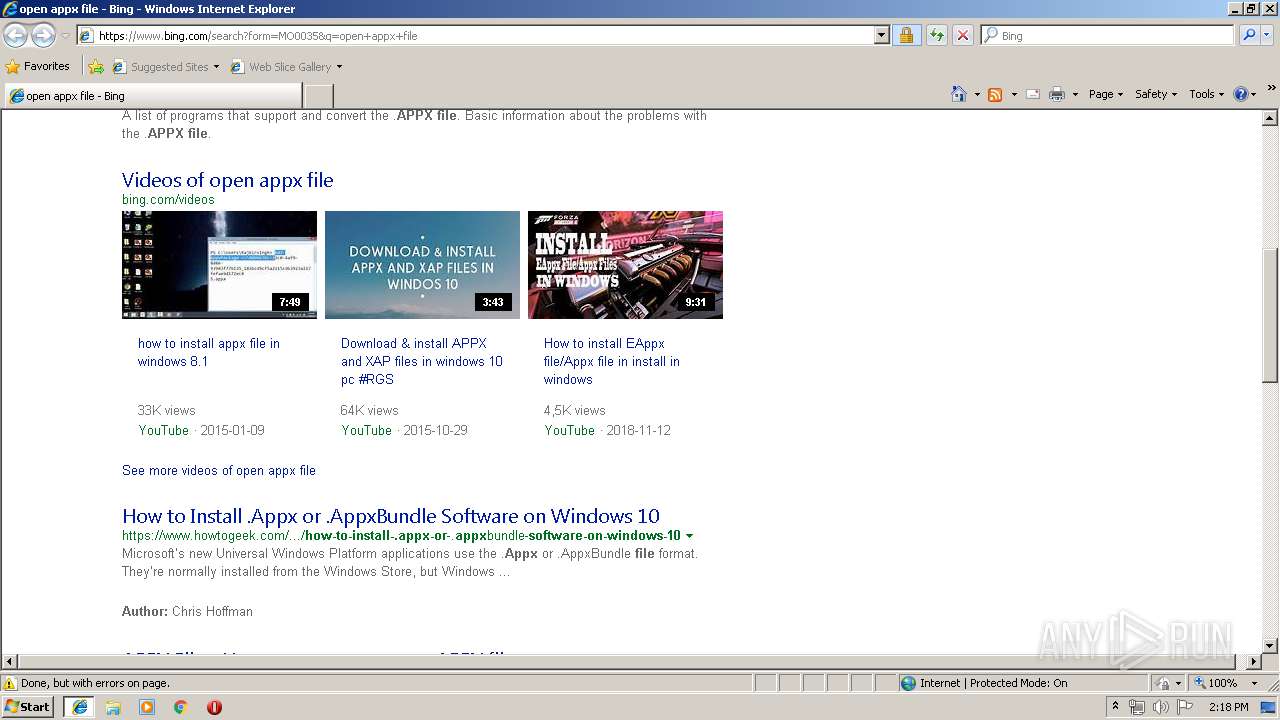Image resolution: width=1280 pixels, height=720 pixels.
Task: Play the 7:49 video thumbnail
Action: (x=219, y=264)
